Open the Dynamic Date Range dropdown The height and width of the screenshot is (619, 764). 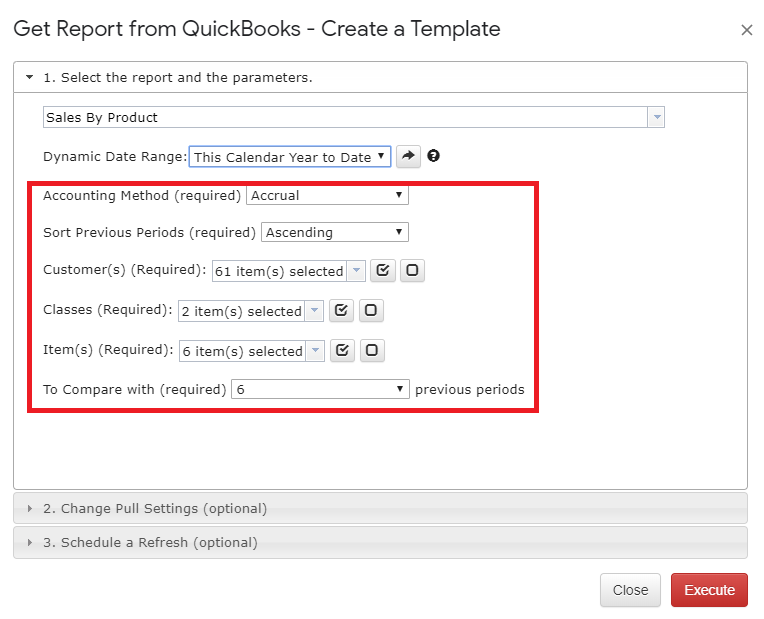[290, 157]
